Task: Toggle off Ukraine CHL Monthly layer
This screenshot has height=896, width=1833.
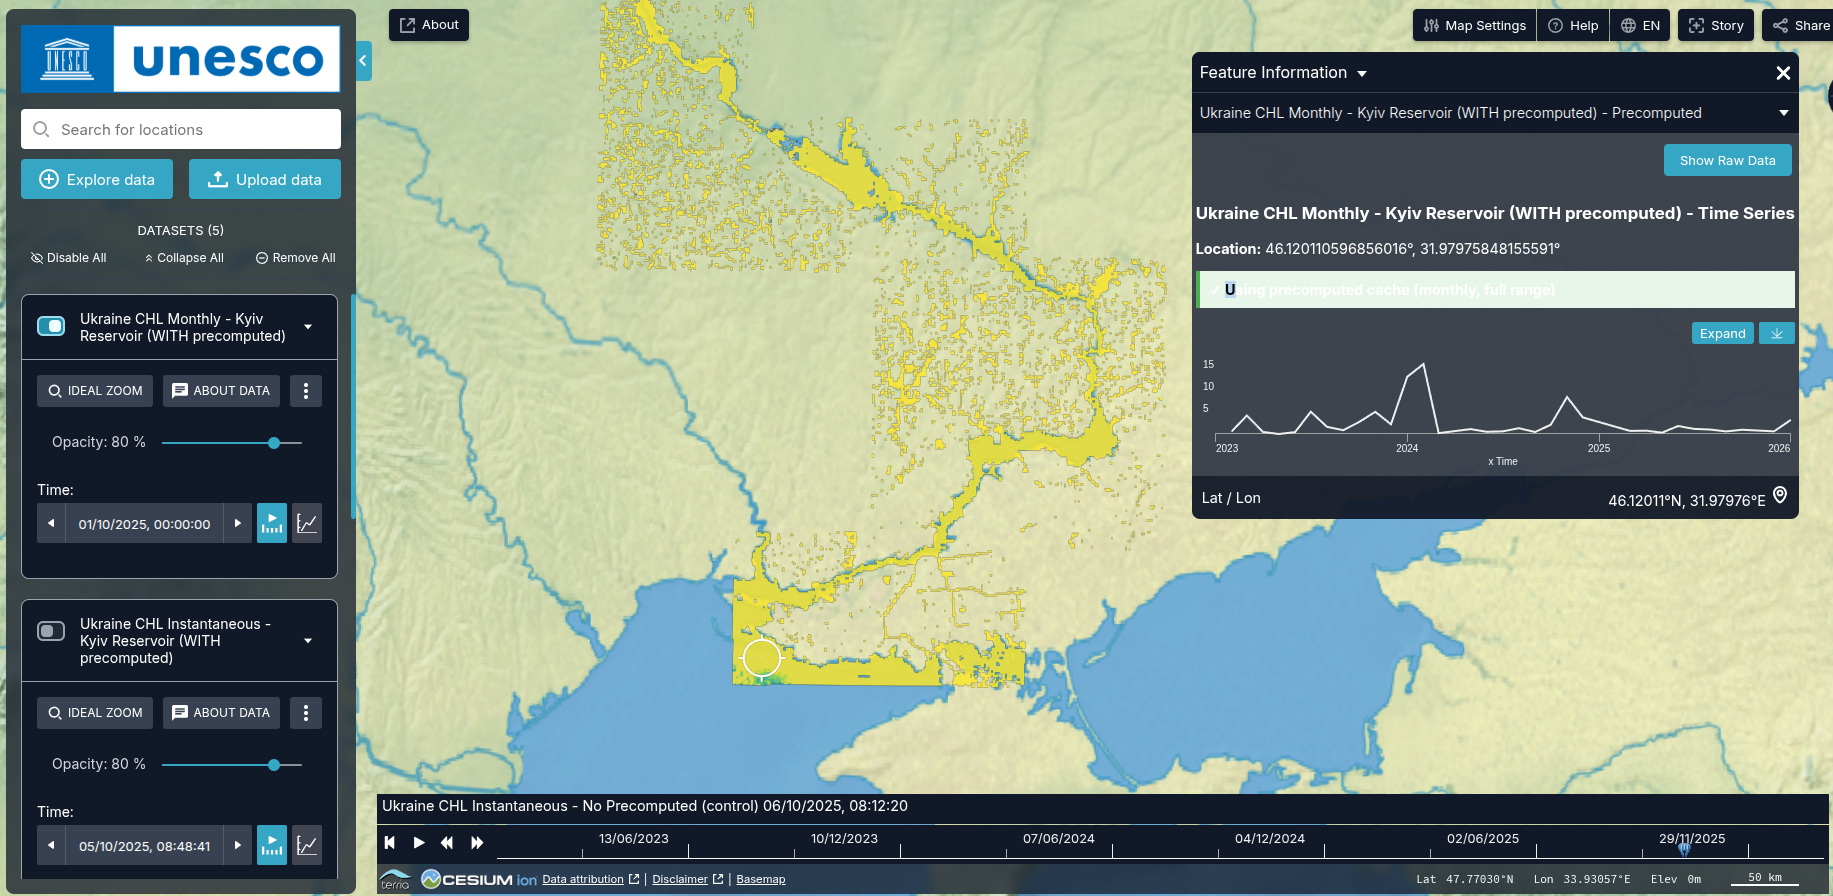Action: click(51, 326)
